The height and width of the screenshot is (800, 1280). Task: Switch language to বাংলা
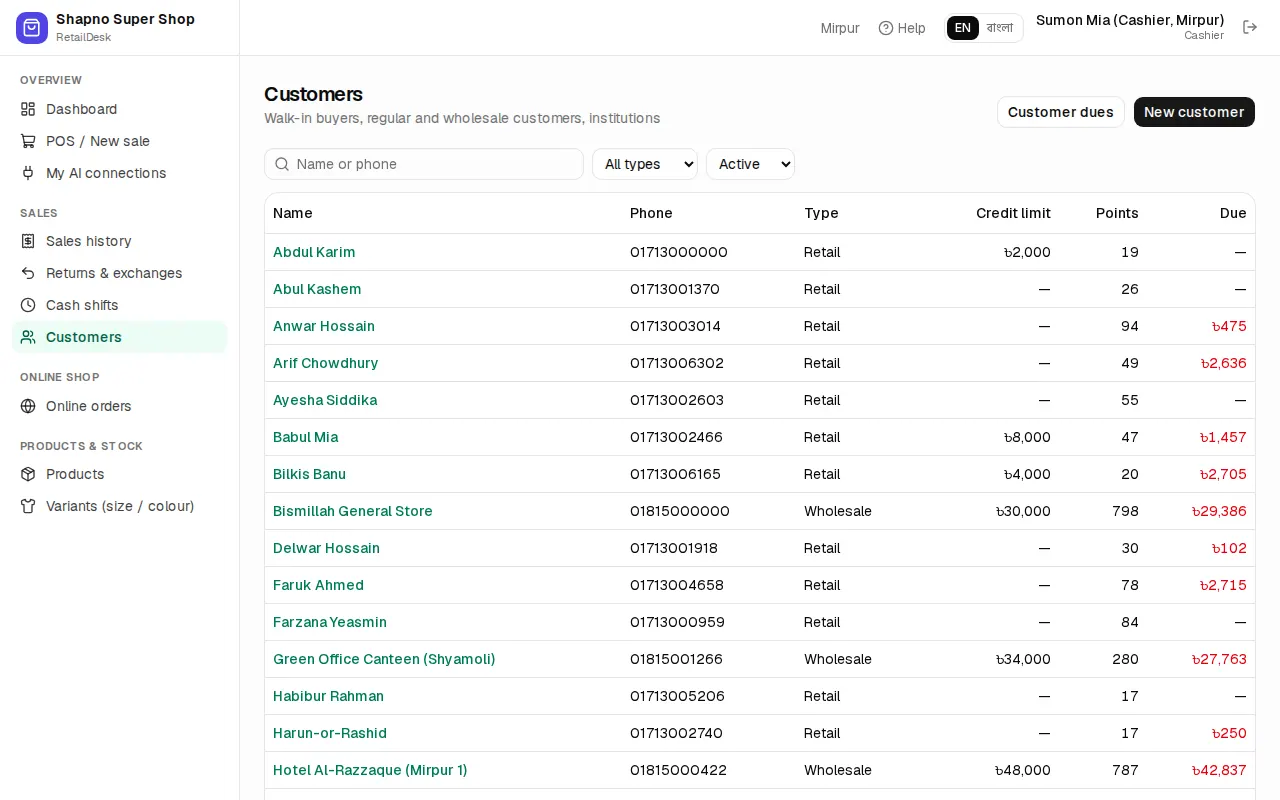click(1000, 28)
